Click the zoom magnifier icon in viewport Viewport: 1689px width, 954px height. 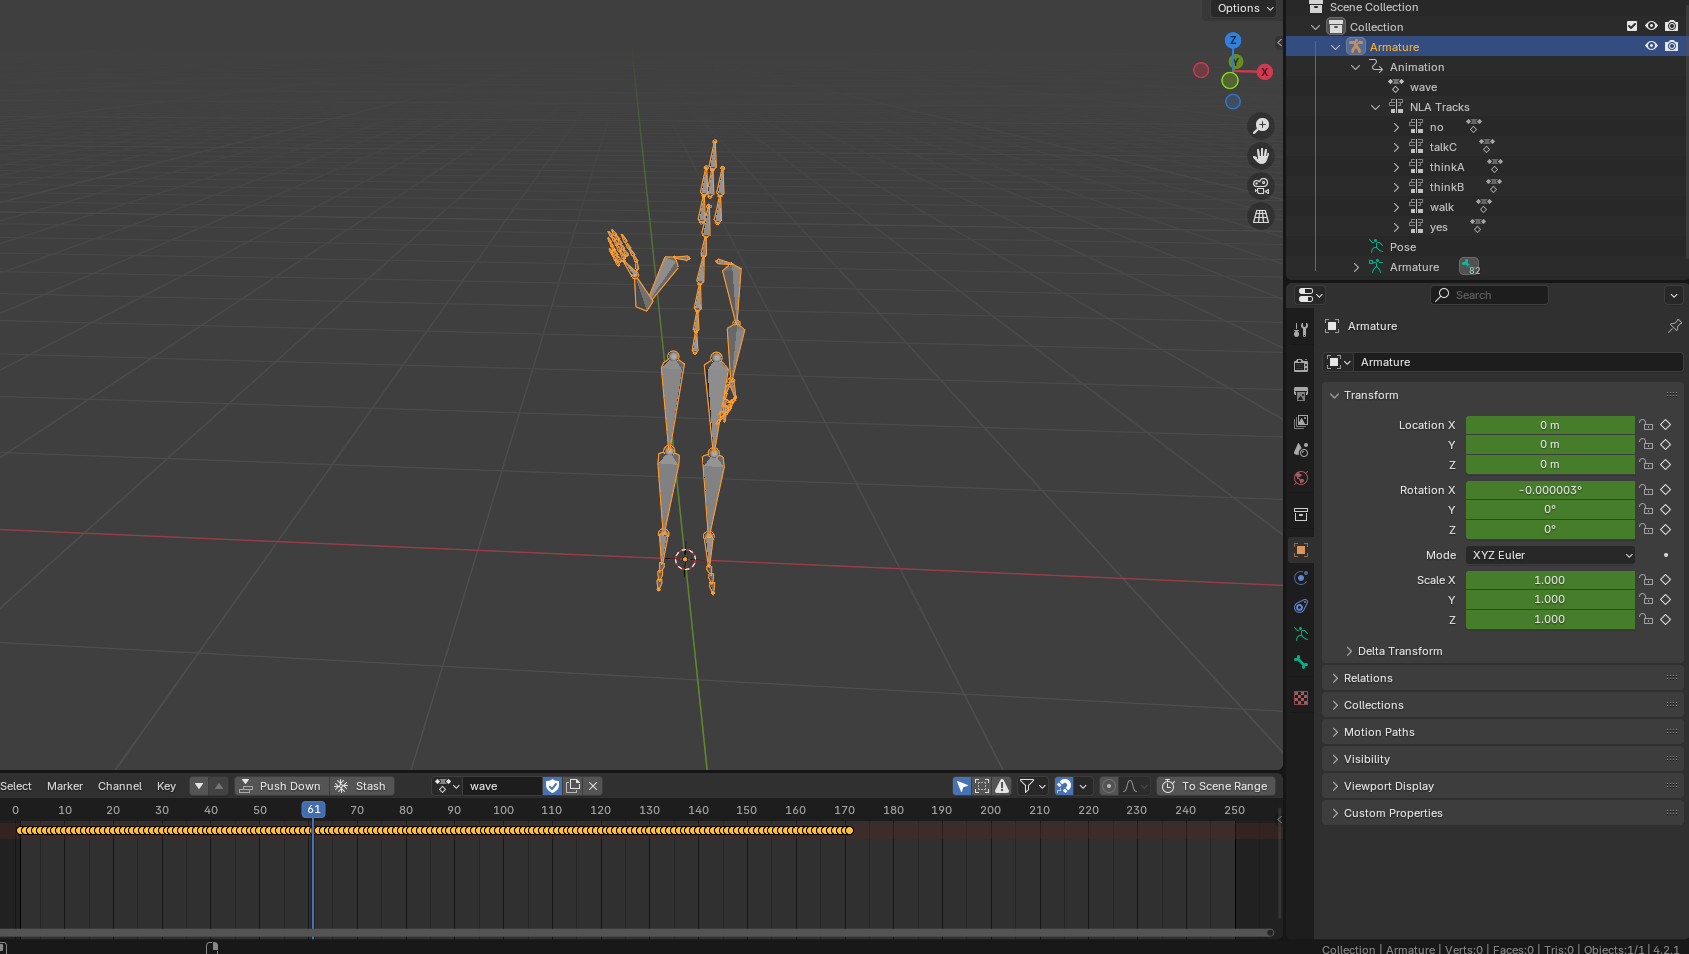[1261, 126]
